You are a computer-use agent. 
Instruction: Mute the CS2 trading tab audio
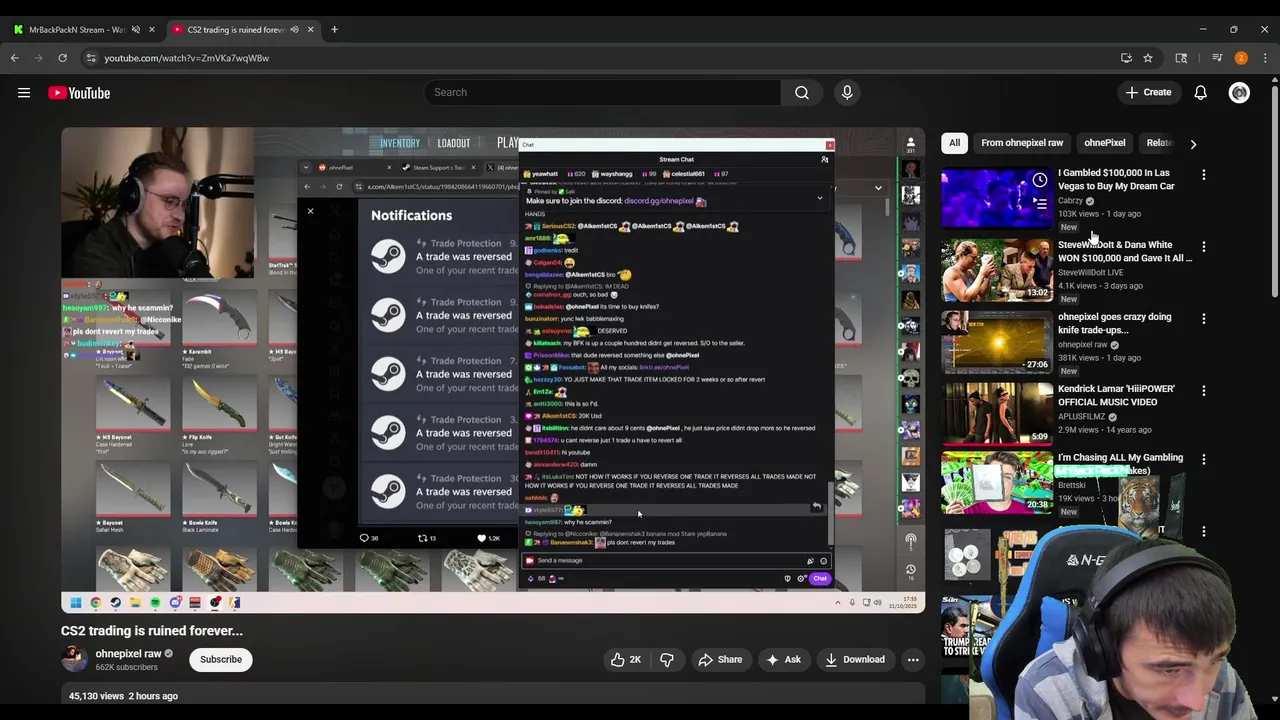[294, 30]
